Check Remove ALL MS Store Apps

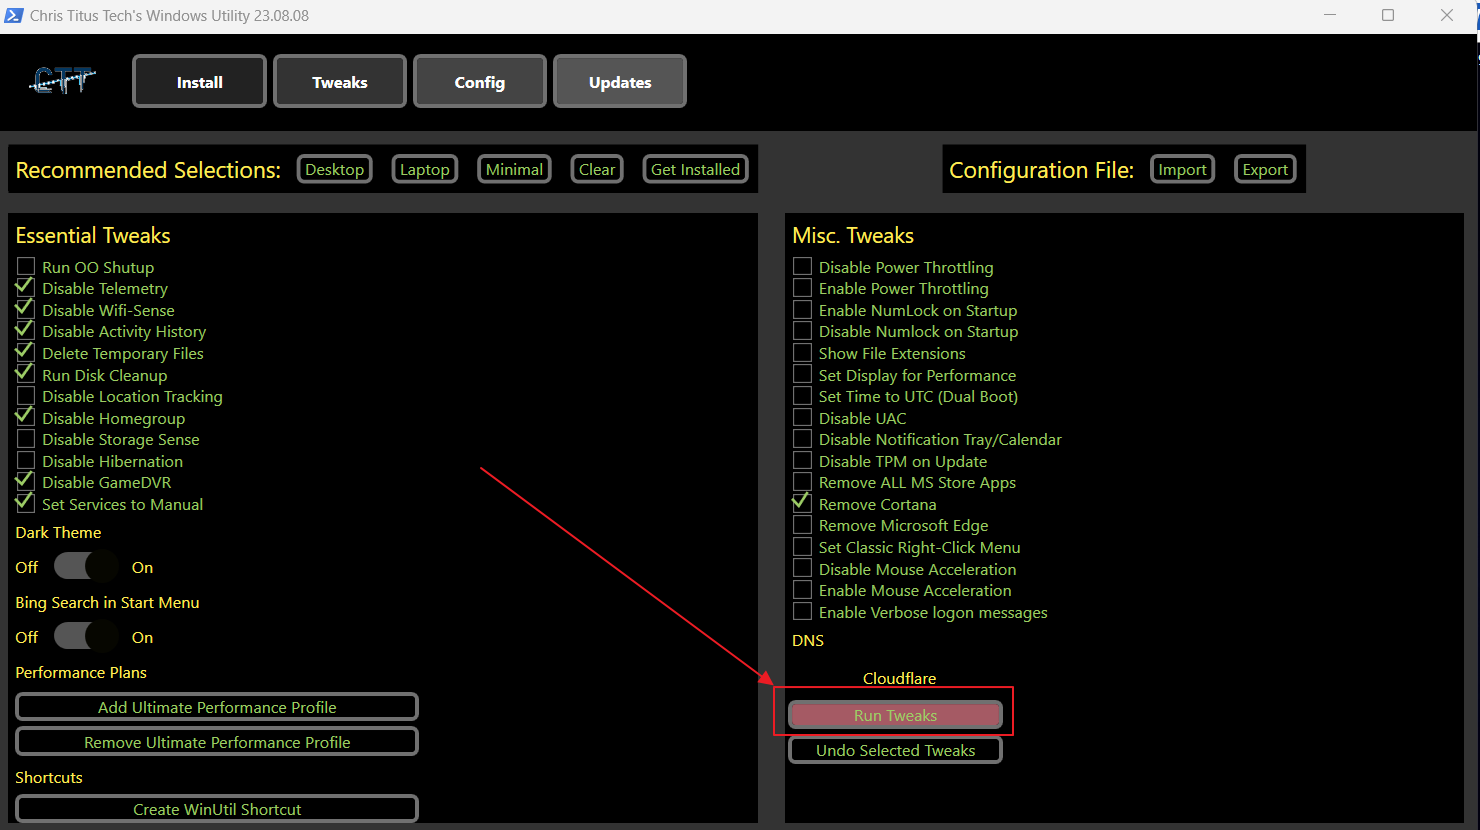tap(802, 482)
